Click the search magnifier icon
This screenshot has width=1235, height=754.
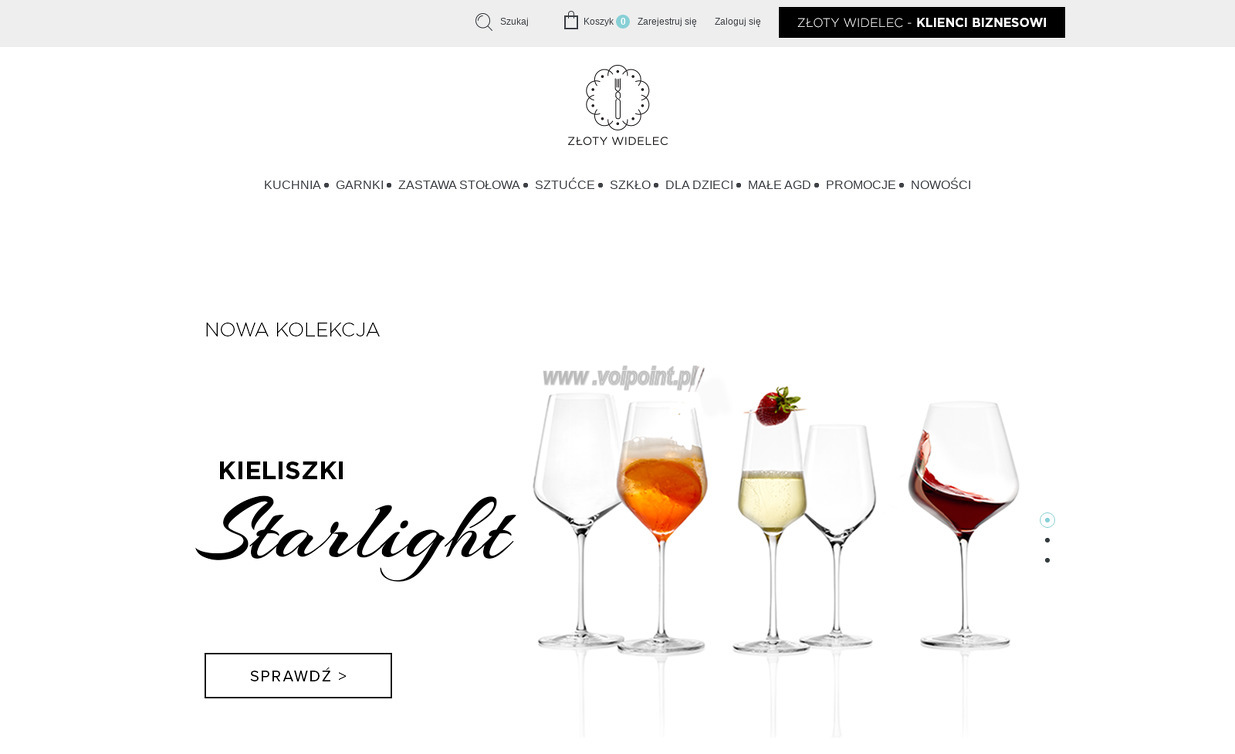[484, 22]
